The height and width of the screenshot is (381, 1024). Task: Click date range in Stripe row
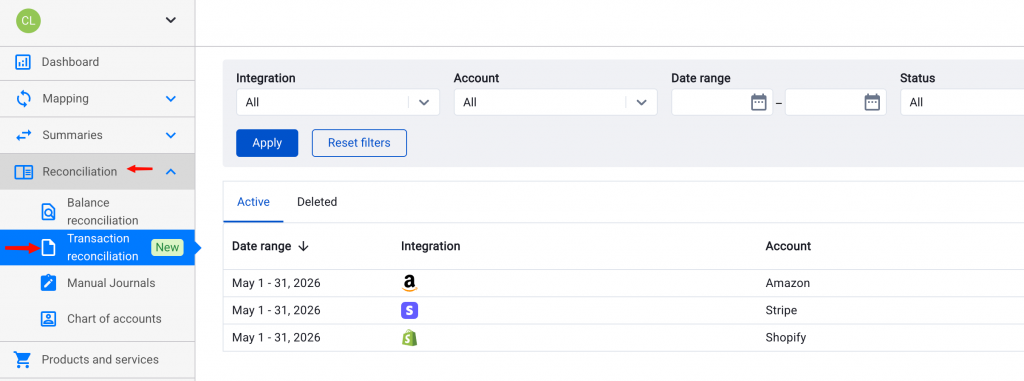tap(276, 310)
